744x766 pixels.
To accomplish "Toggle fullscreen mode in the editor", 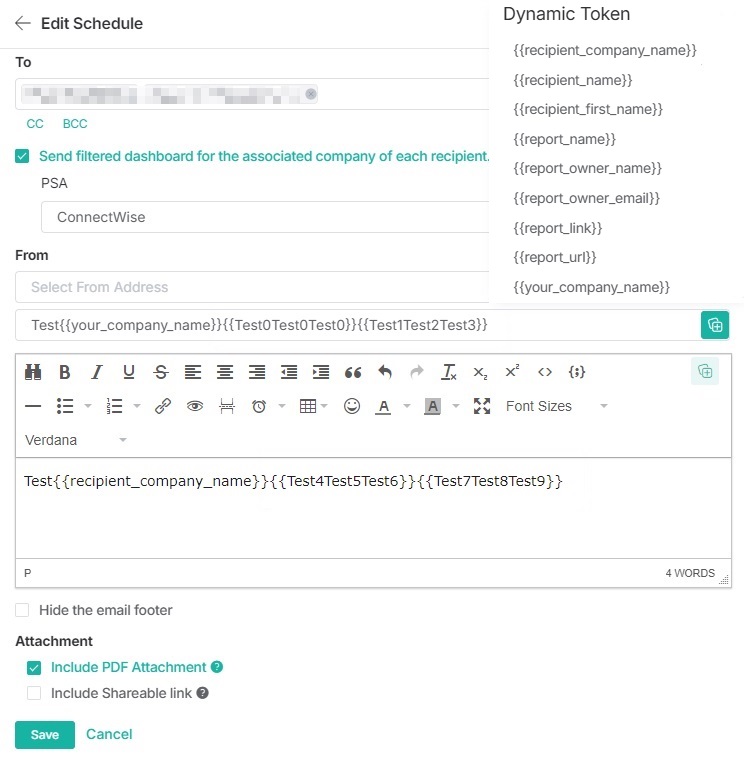I will pyautogui.click(x=482, y=406).
